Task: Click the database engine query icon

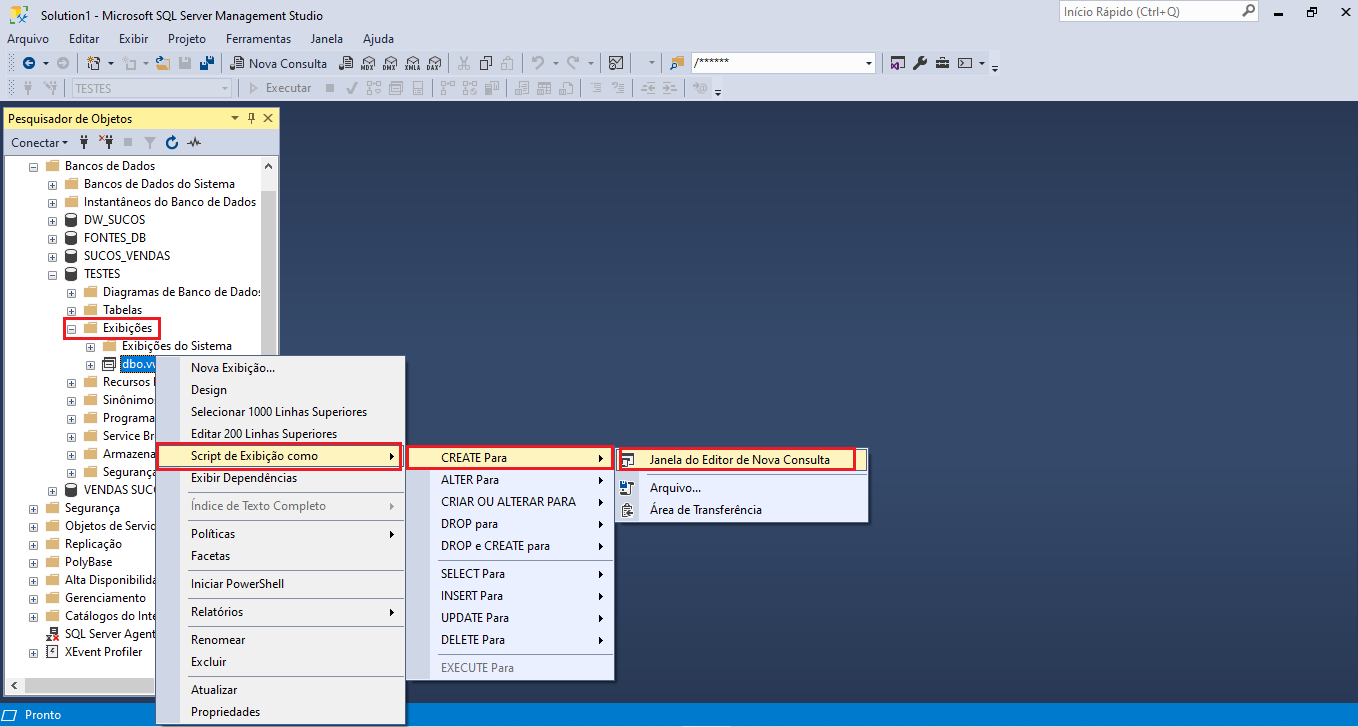Action: pos(346,63)
